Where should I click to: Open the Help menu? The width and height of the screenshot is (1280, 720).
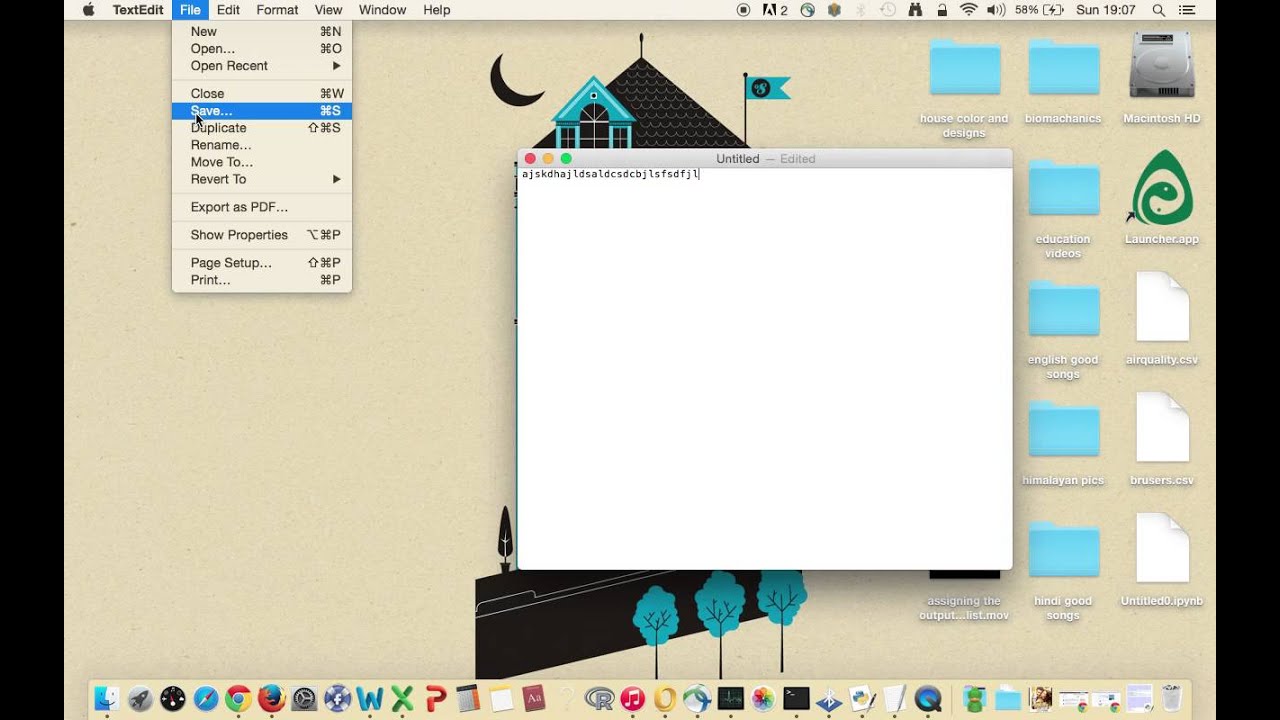pos(436,10)
